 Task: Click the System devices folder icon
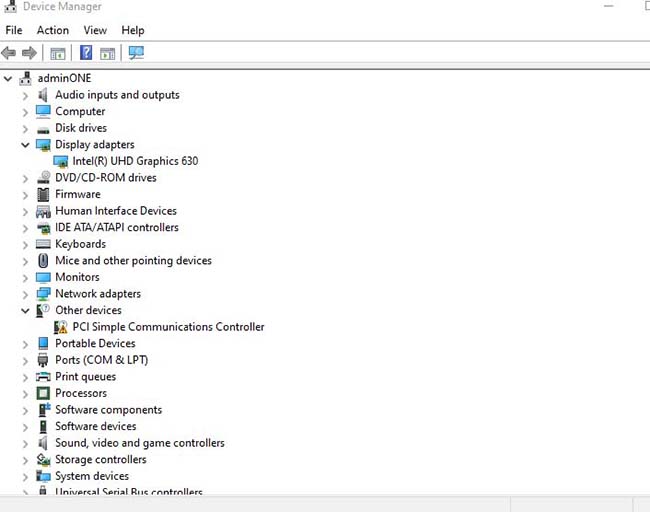(x=43, y=476)
